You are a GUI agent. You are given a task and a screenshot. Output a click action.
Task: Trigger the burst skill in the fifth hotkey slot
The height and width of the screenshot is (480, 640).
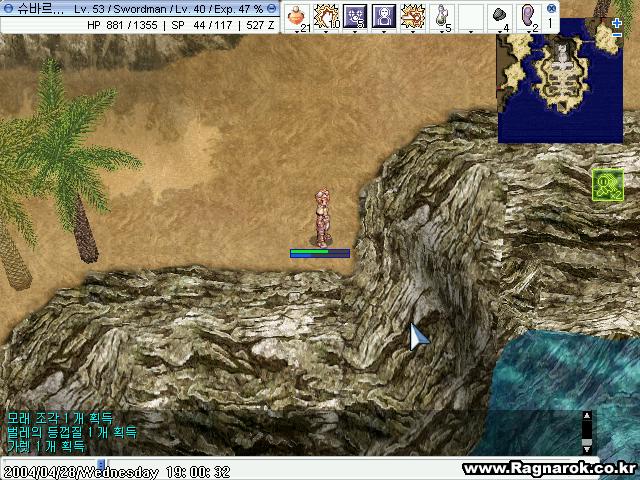point(412,16)
